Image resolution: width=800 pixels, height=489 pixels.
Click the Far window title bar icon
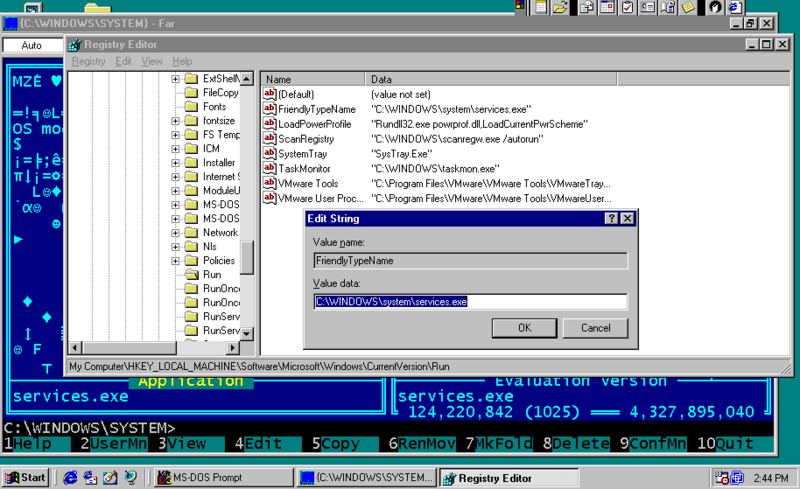11,23
